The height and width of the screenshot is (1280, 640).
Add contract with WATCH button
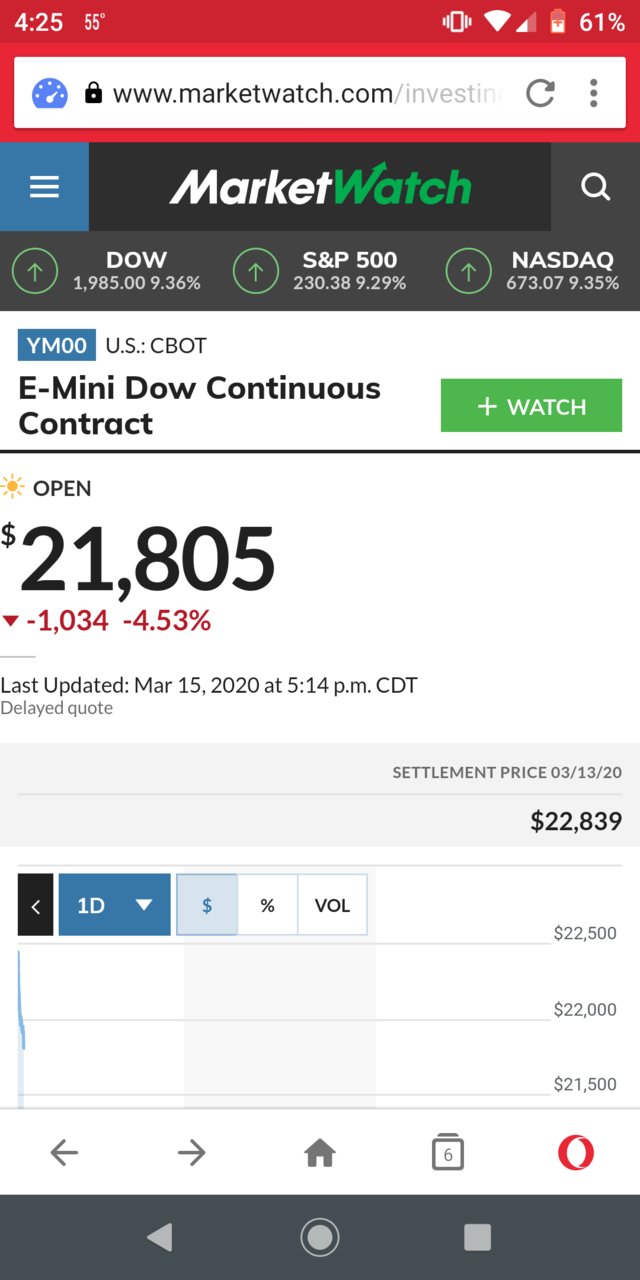tap(531, 406)
